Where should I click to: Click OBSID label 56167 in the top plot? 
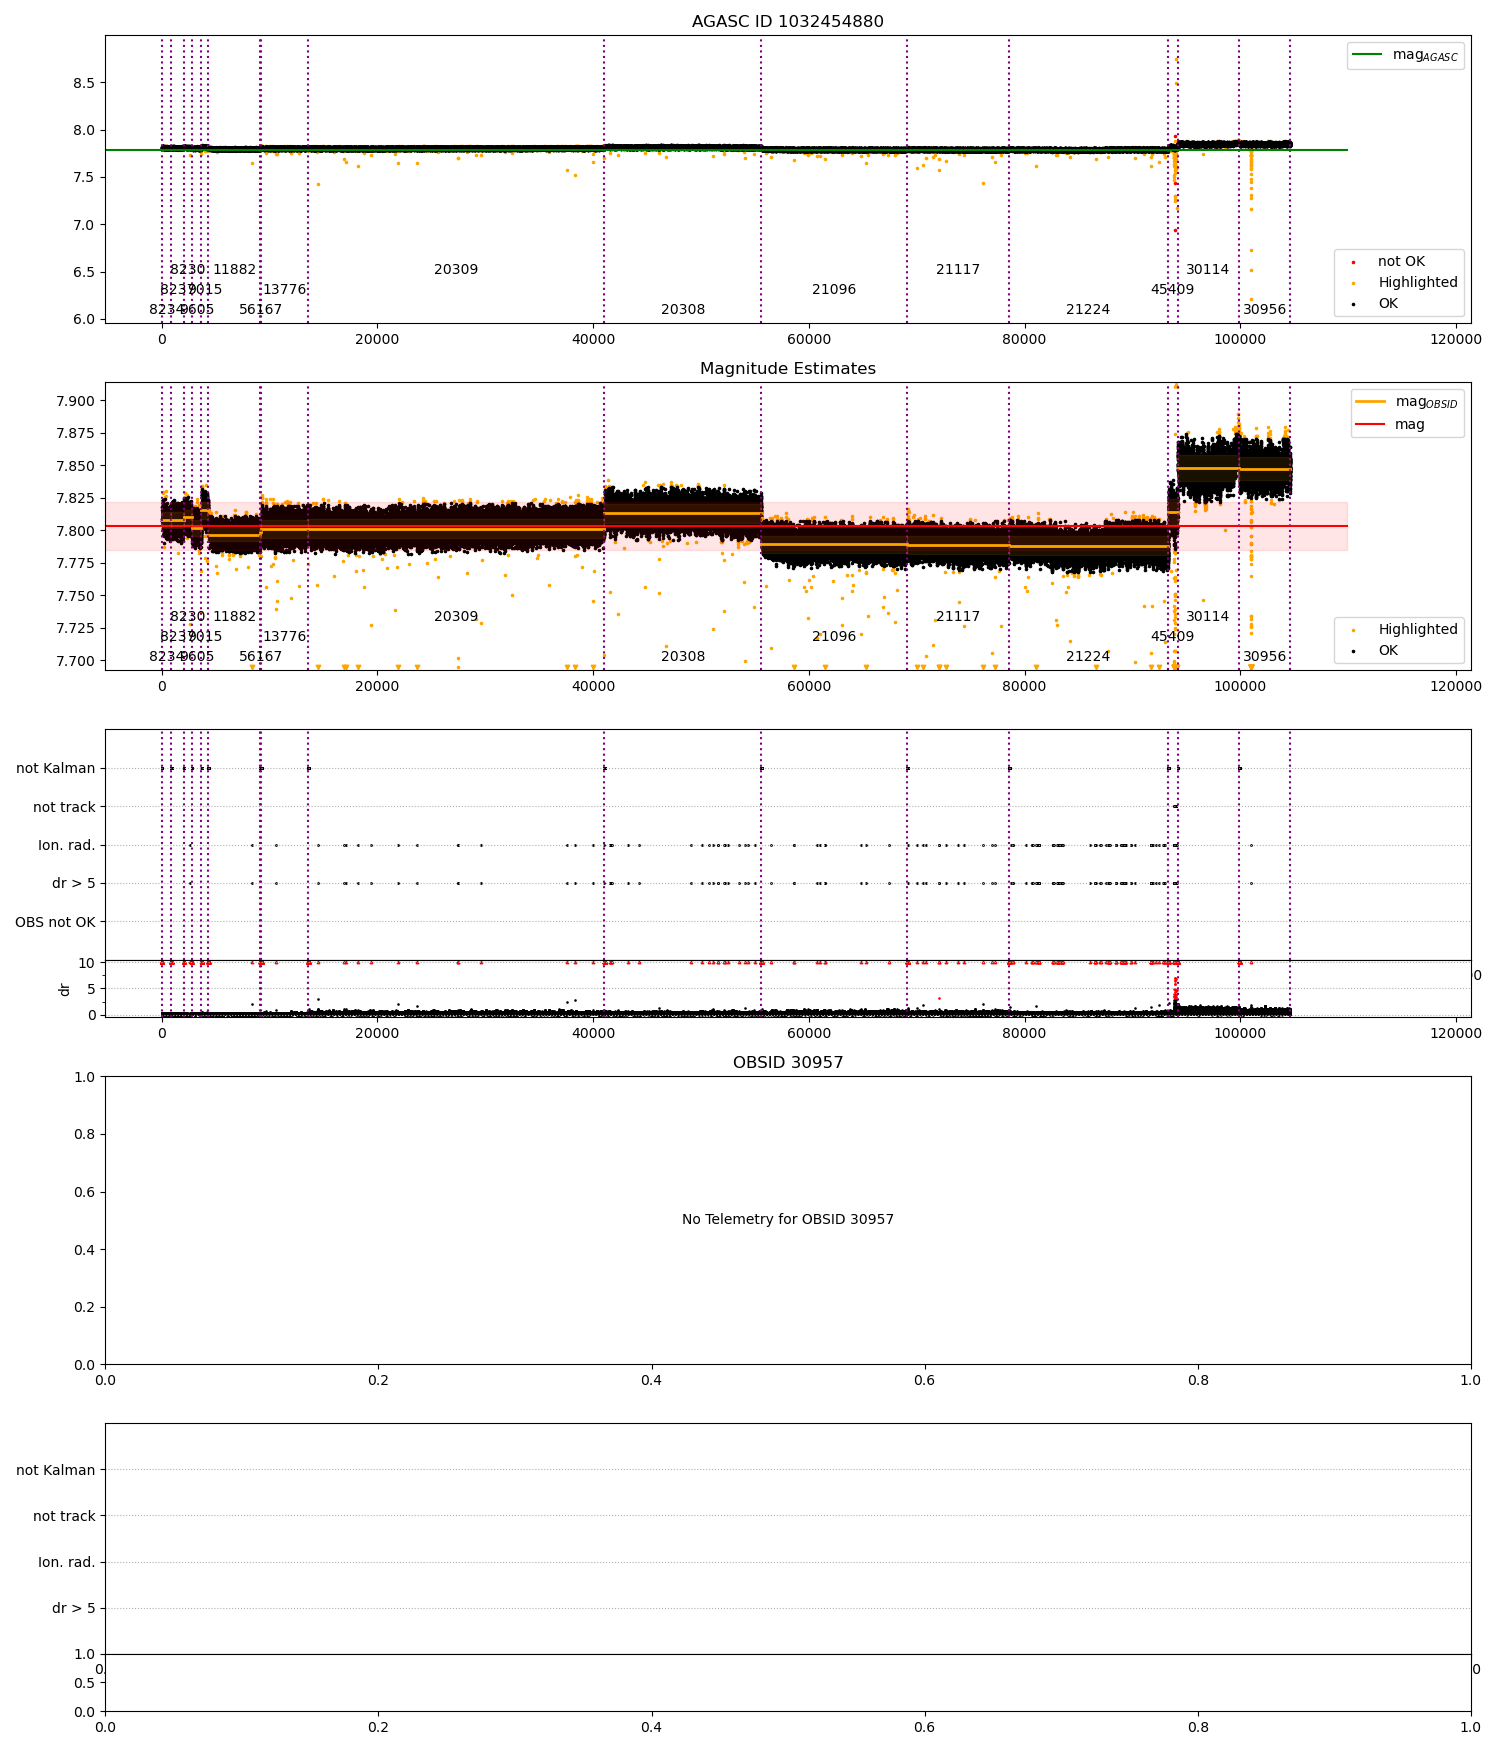point(260,310)
